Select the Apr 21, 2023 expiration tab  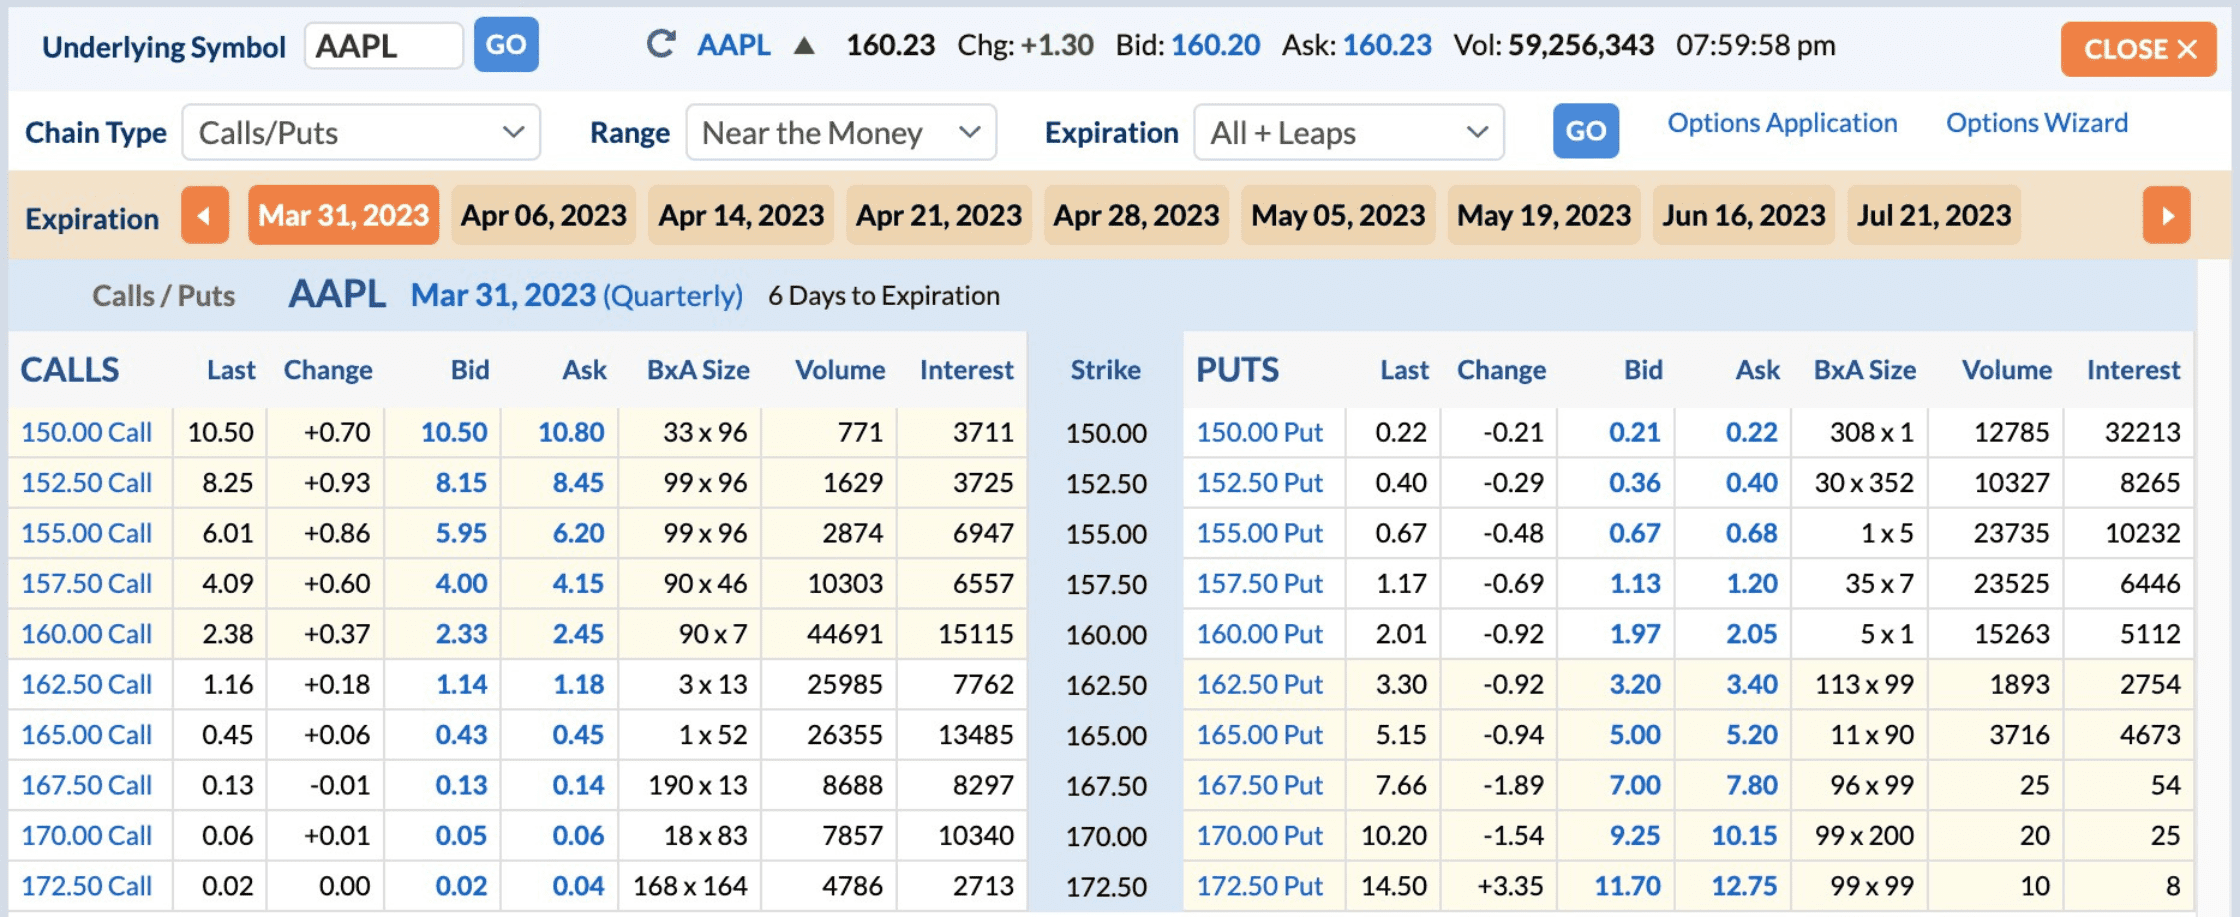coord(939,215)
